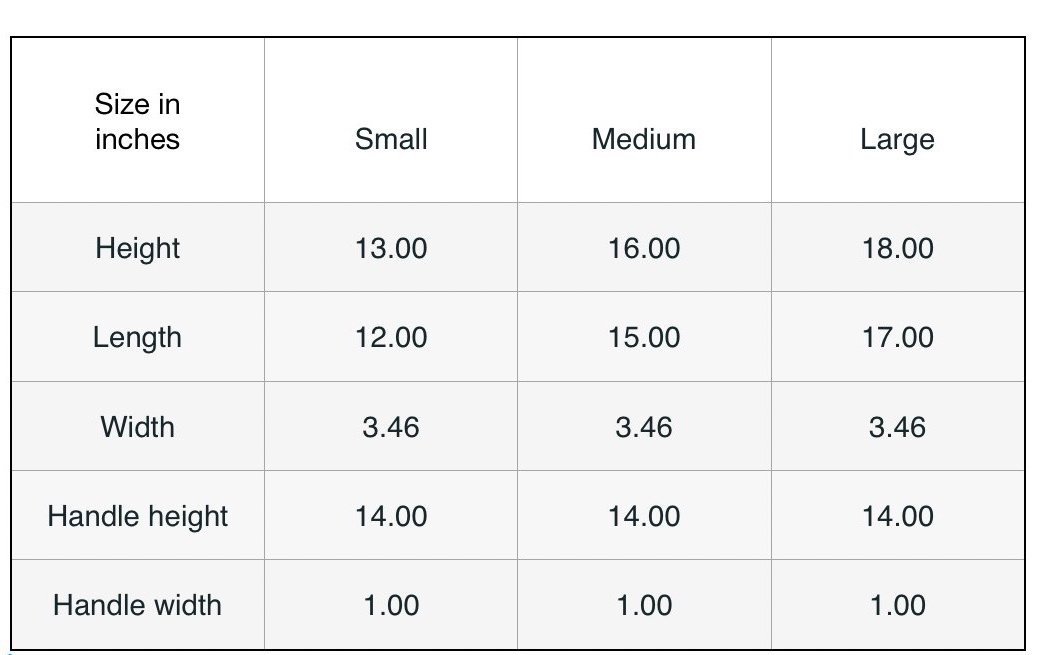Click the Handle width row label
Viewport: 1047px width, 655px height.
[138, 605]
